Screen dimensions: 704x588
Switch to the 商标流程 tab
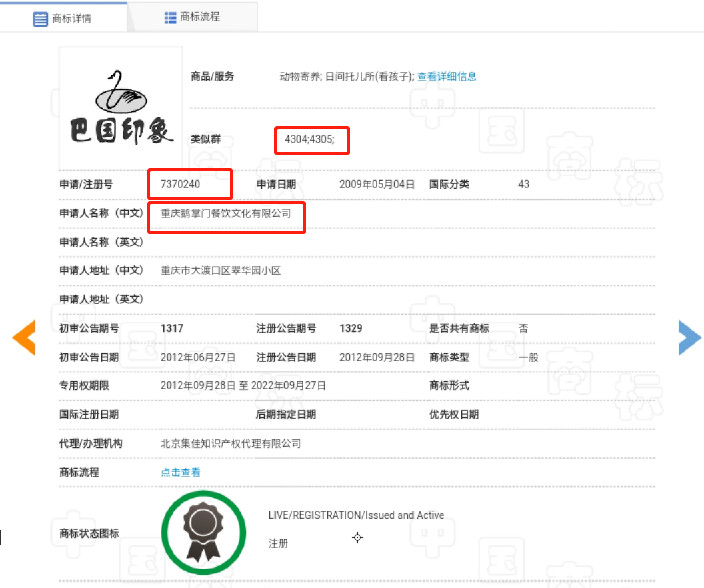coord(193,17)
